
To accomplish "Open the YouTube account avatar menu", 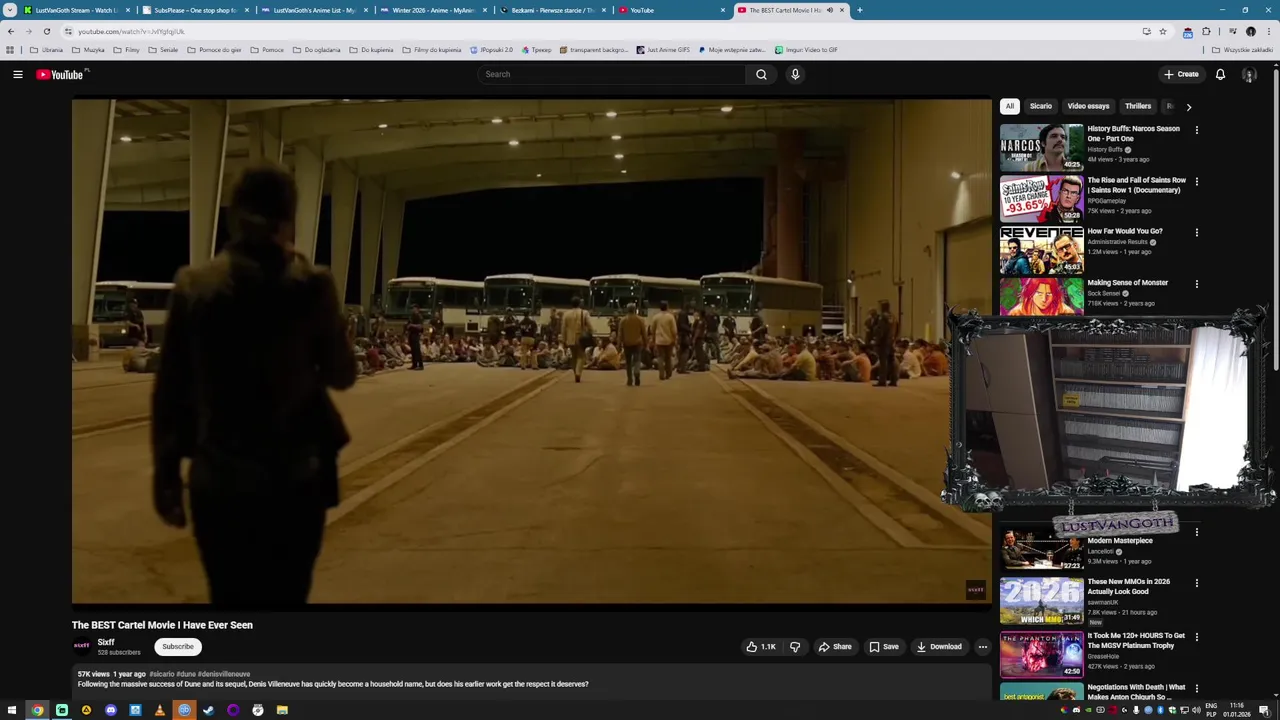I will [1249, 74].
